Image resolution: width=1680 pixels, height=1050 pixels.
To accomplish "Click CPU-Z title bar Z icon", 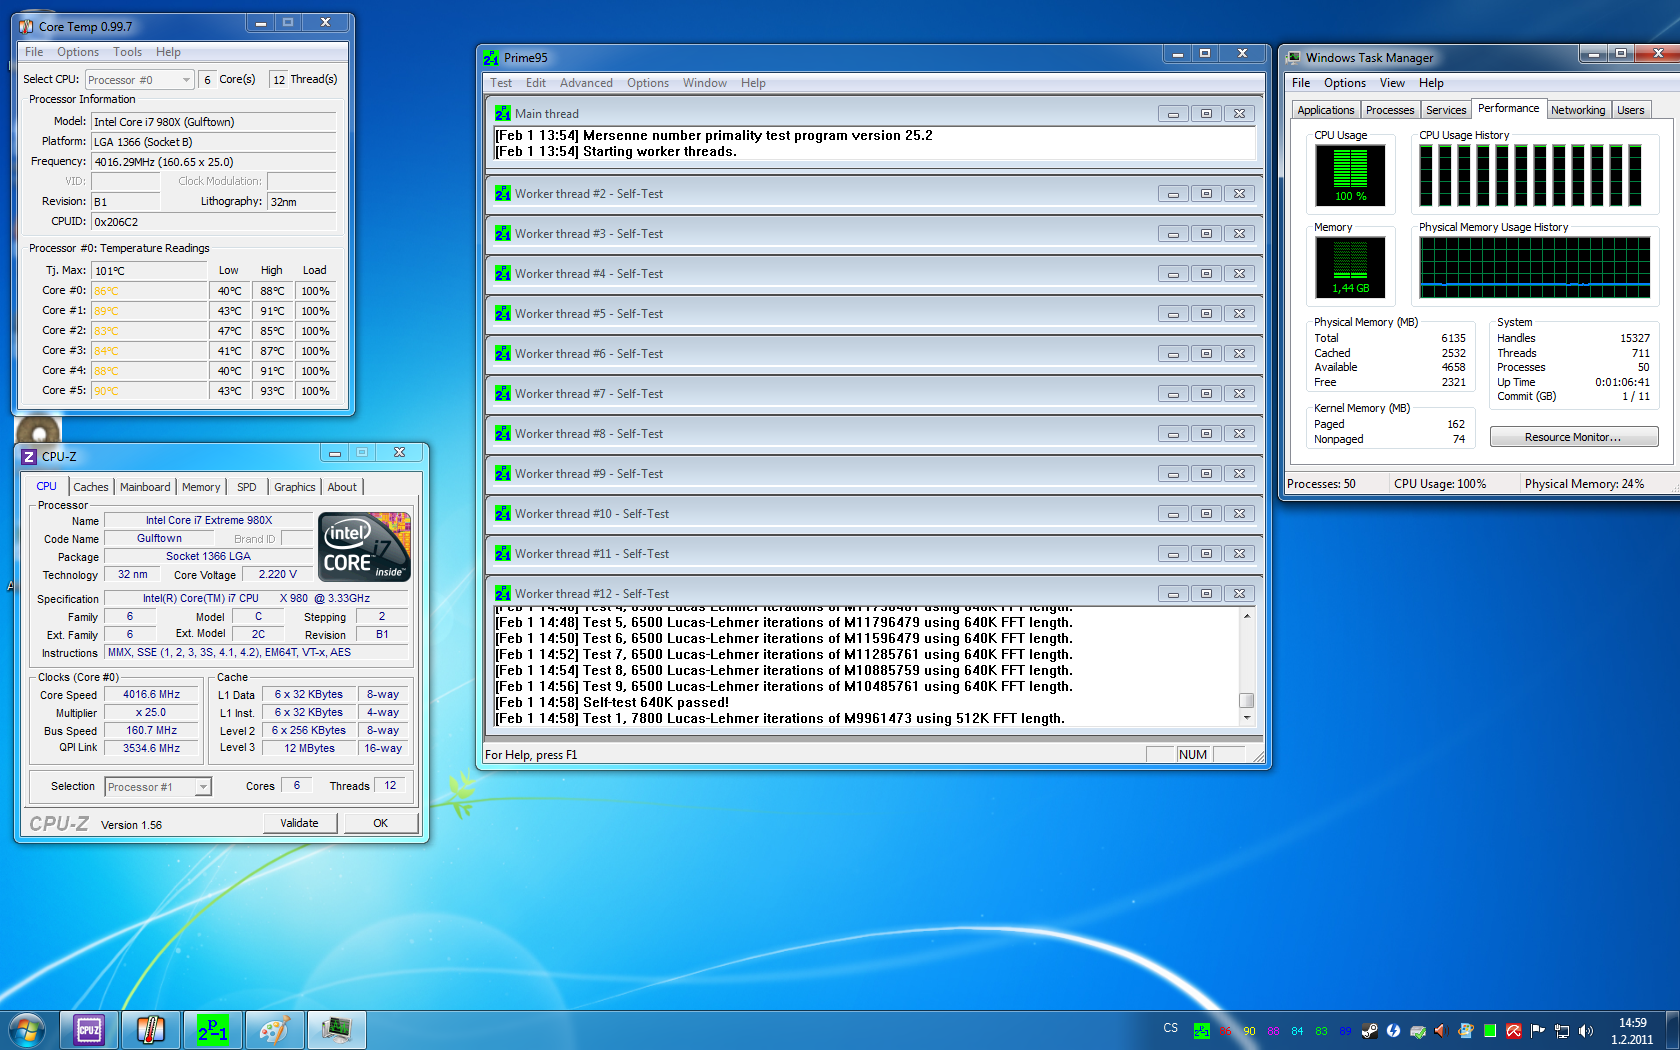I will [29, 456].
